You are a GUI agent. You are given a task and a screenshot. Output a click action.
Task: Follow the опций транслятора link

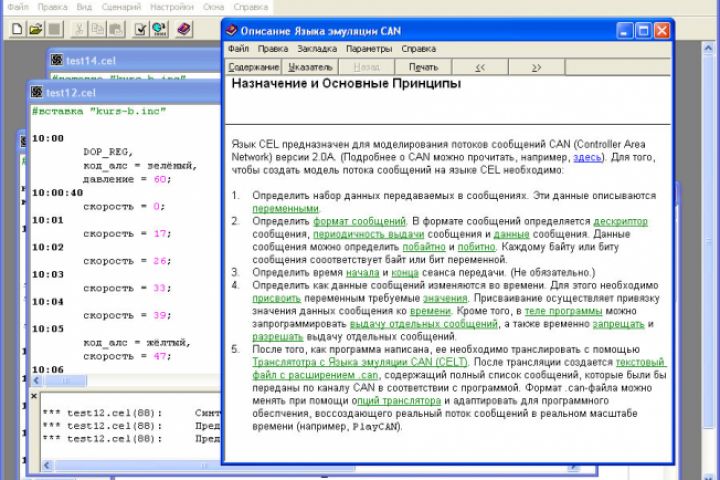click(x=399, y=401)
